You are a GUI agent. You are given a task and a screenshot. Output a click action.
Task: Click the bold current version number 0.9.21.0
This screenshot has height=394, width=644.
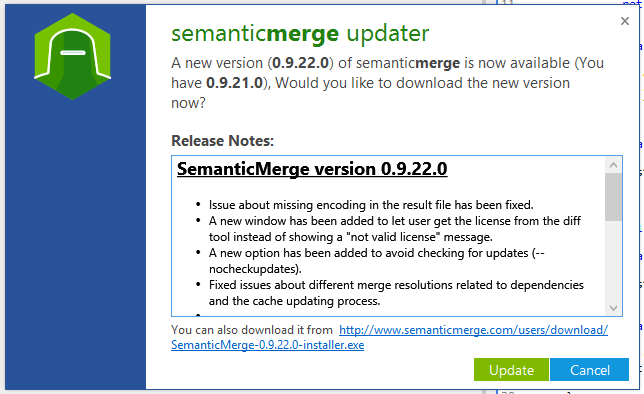[x=234, y=83]
